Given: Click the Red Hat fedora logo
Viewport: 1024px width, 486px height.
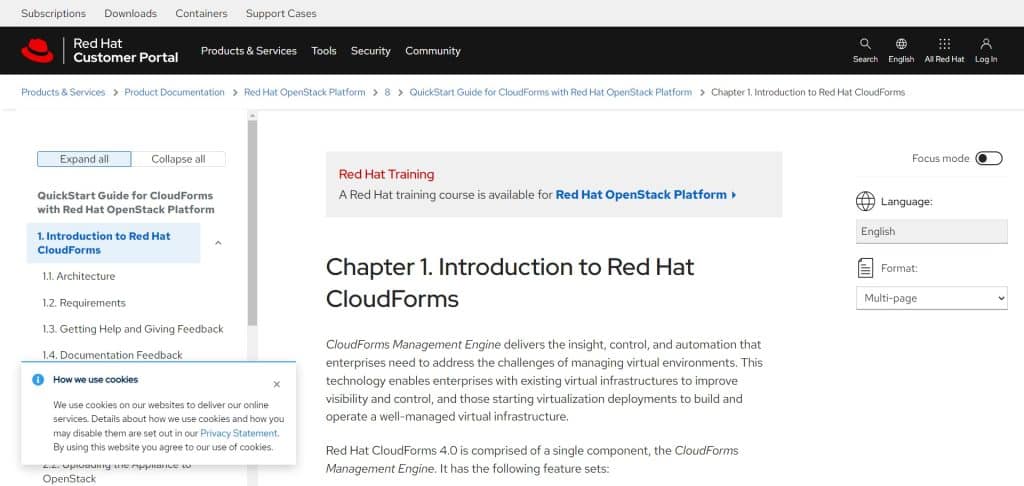Looking at the screenshot, I should 37,50.
